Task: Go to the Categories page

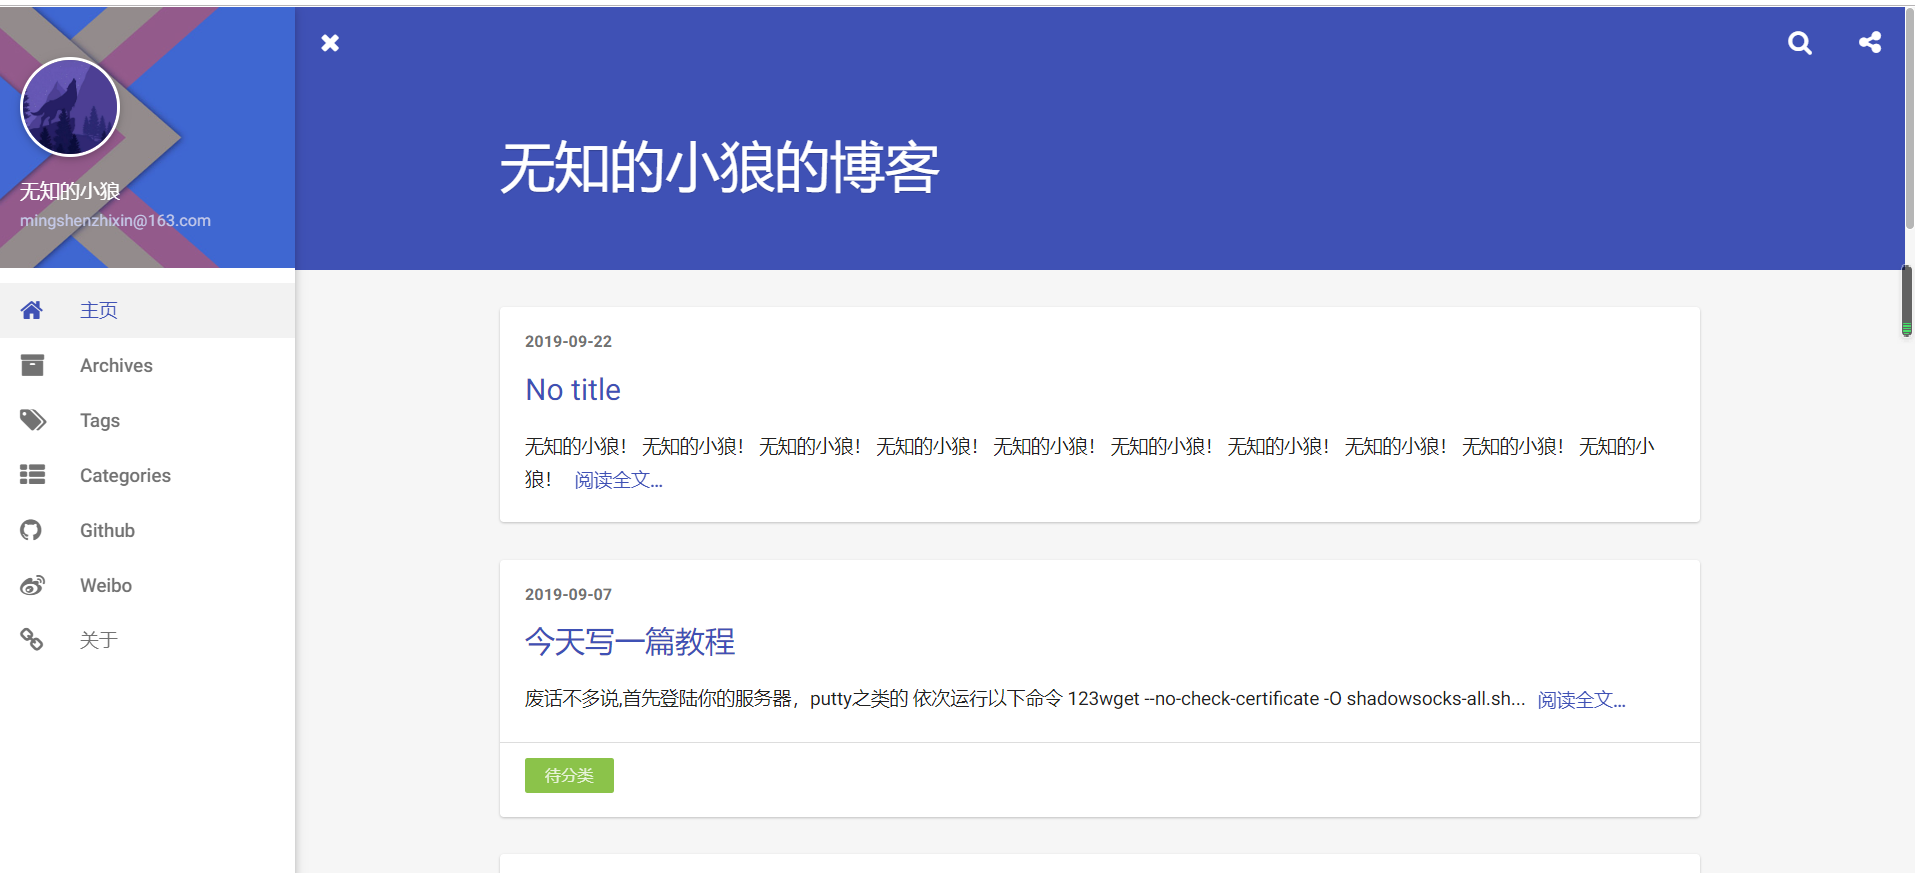Action: point(125,475)
